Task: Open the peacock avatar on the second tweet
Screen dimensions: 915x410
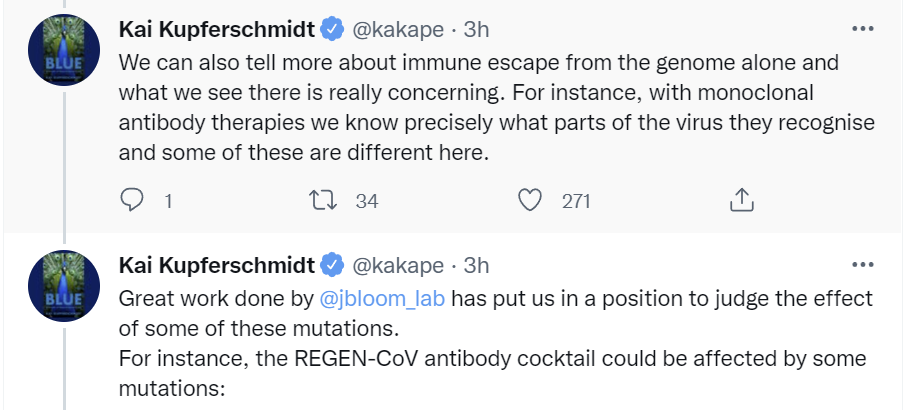Action: pyautogui.click(x=61, y=286)
